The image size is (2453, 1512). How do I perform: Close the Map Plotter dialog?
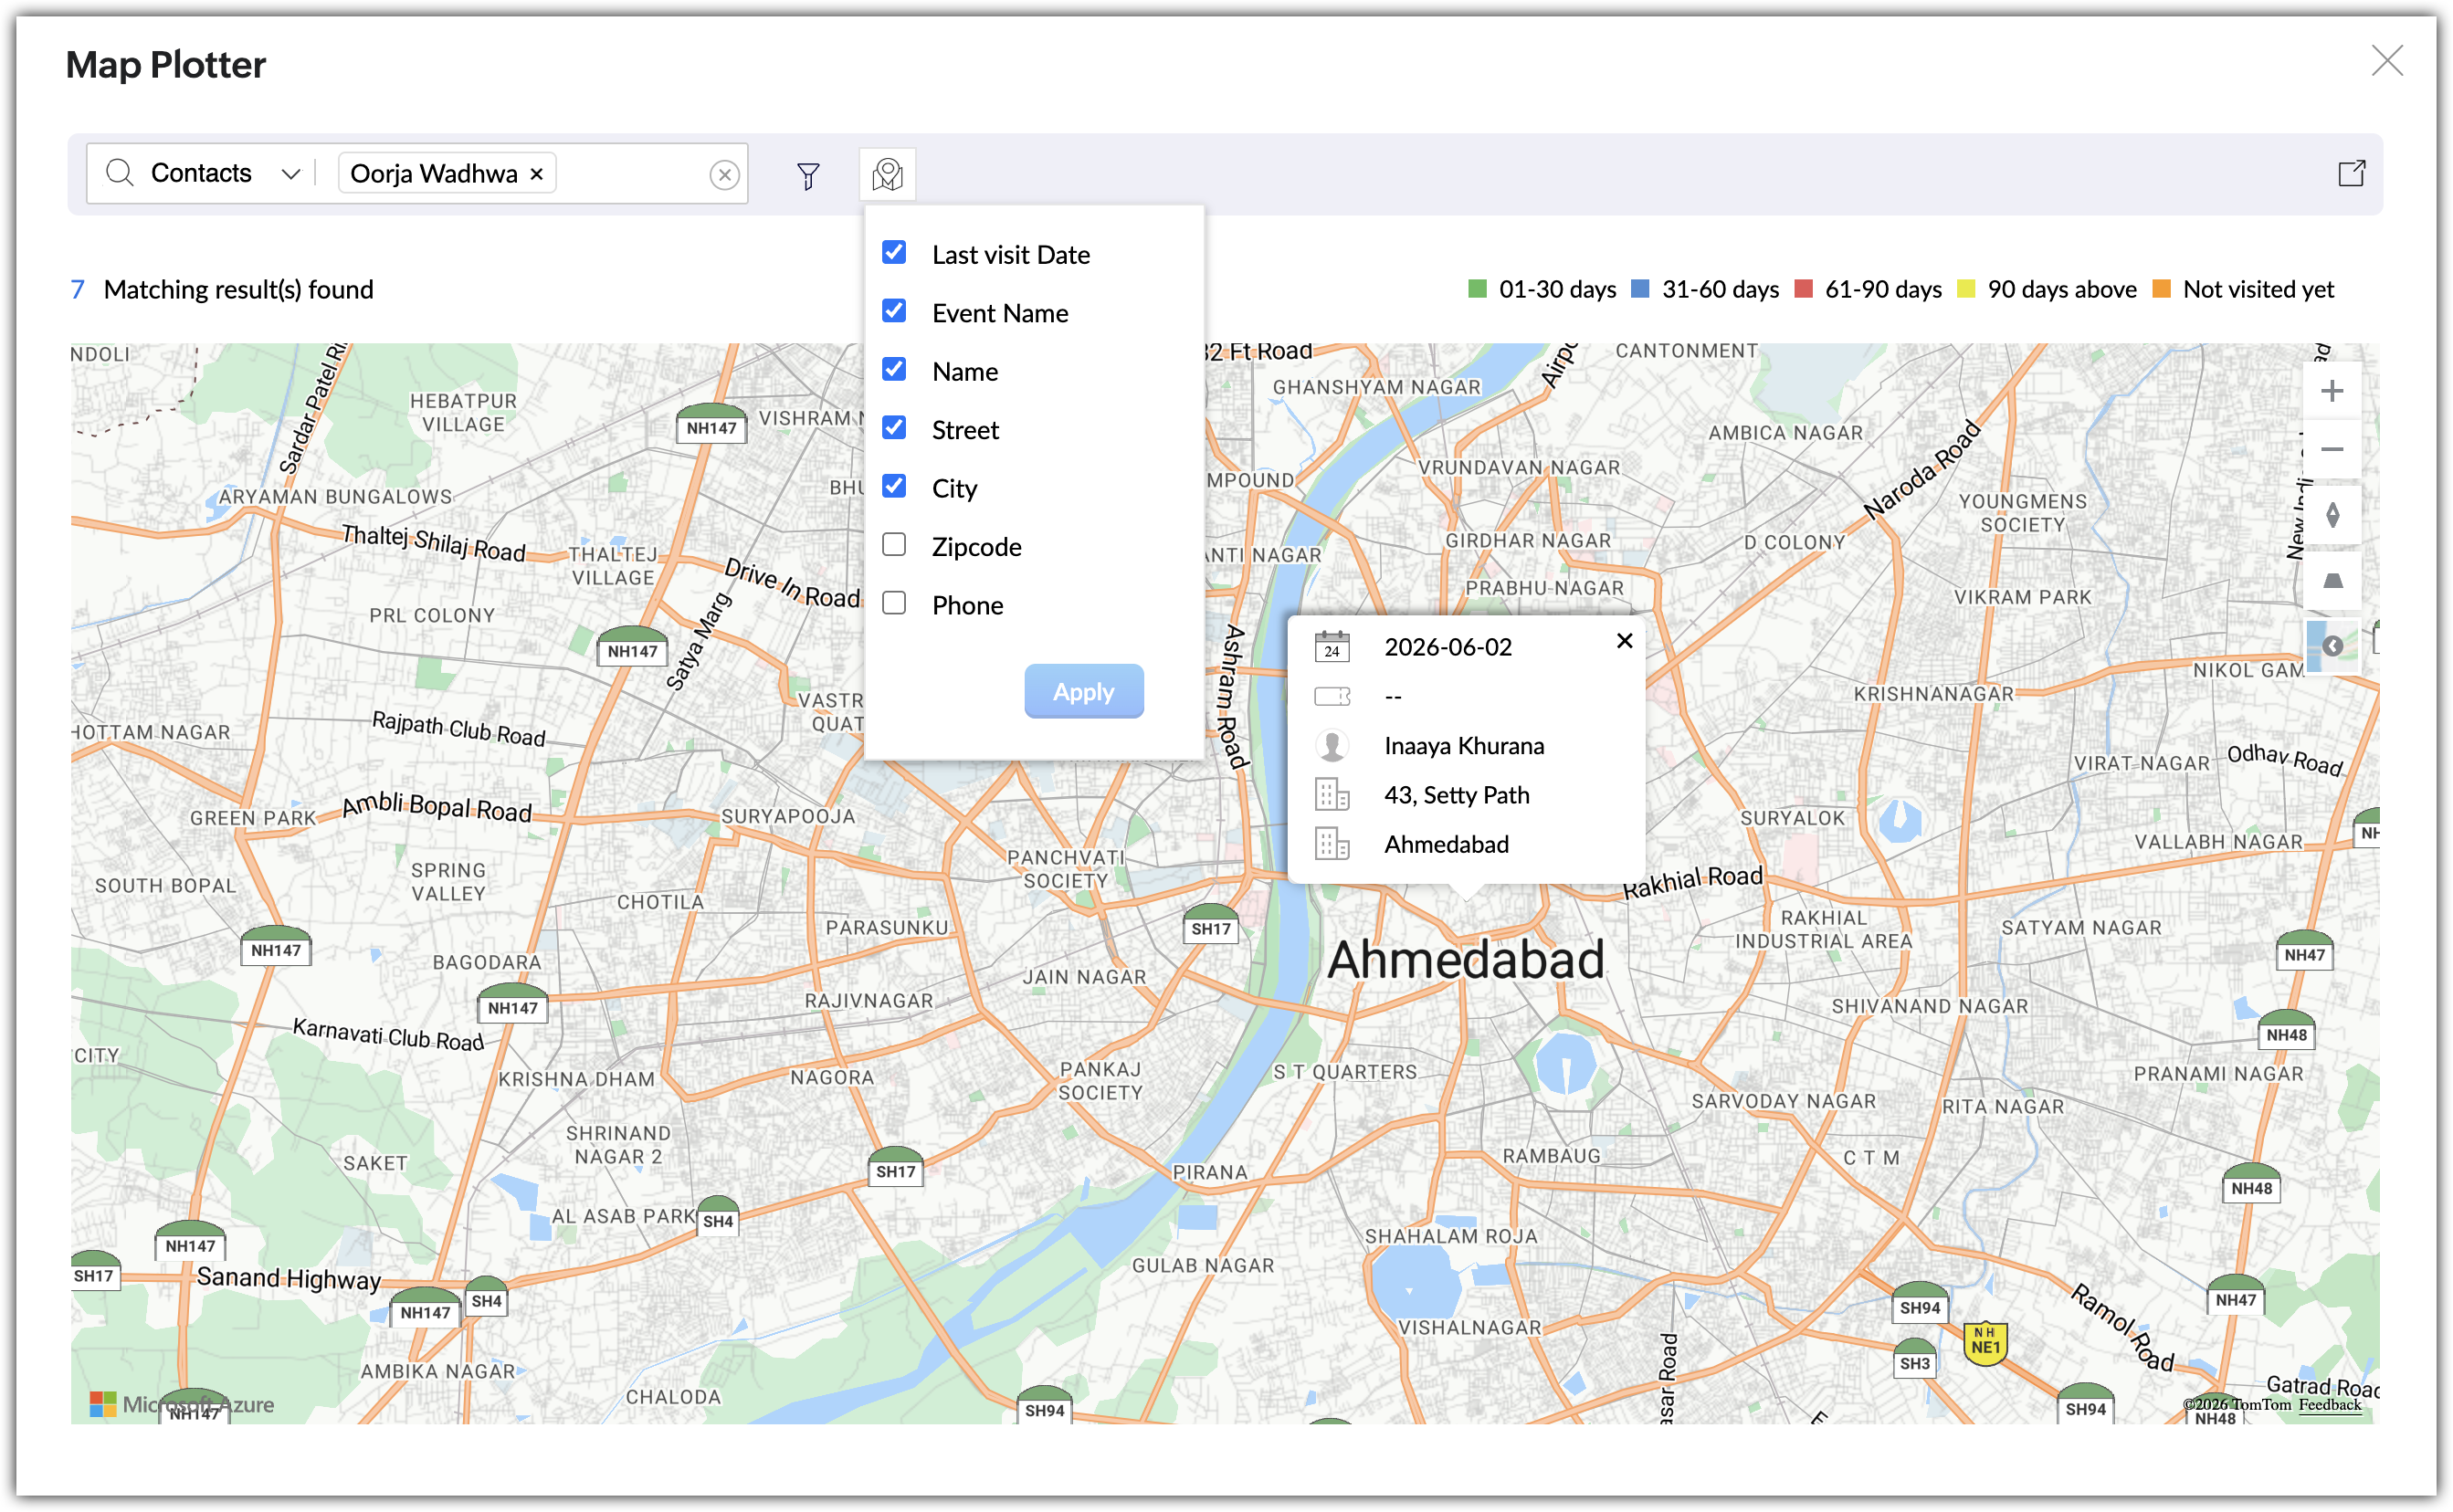(x=2386, y=61)
